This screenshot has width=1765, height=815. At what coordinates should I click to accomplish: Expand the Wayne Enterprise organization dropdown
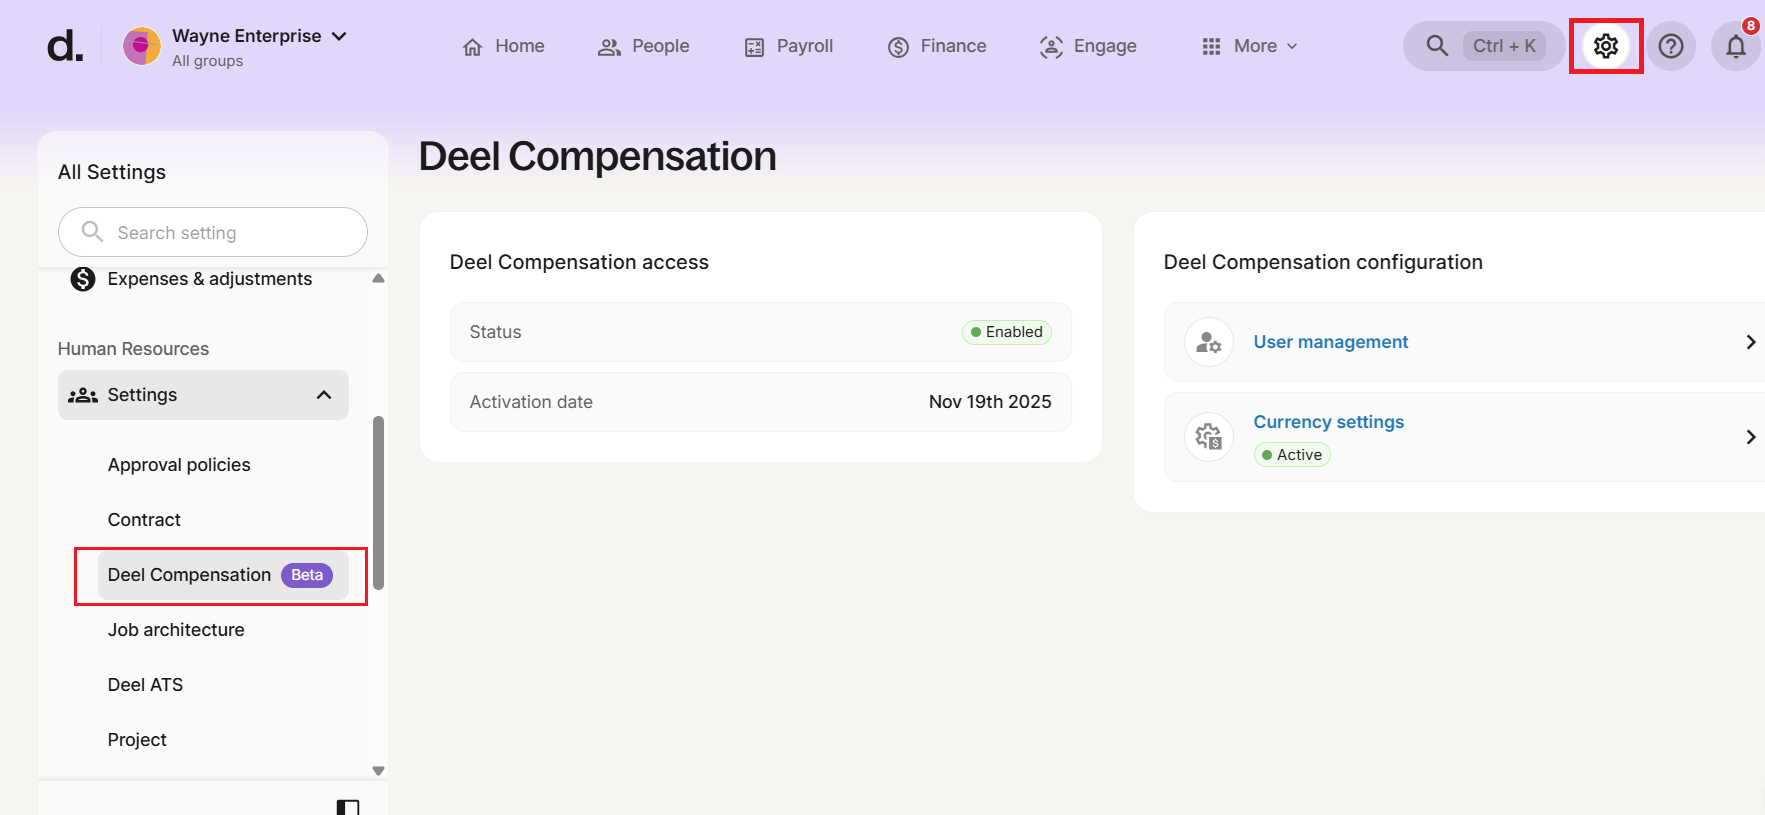tap(339, 36)
